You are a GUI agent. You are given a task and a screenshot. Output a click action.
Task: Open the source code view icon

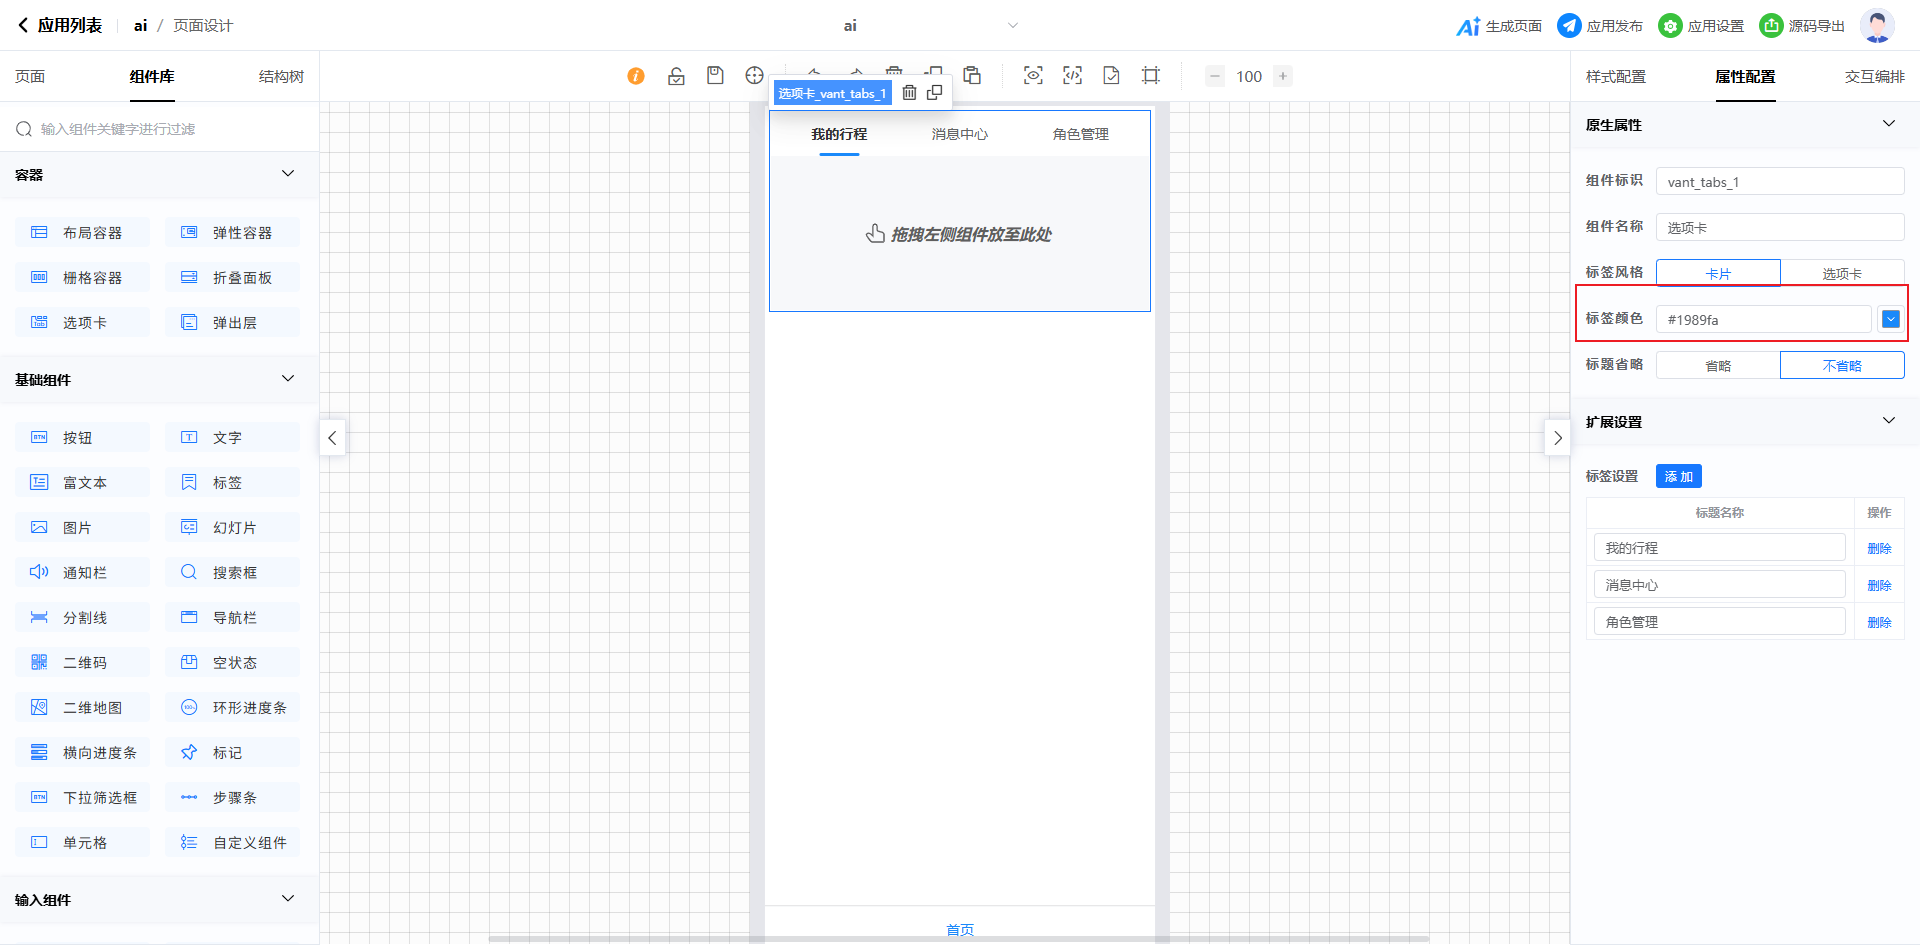pos(1072,76)
